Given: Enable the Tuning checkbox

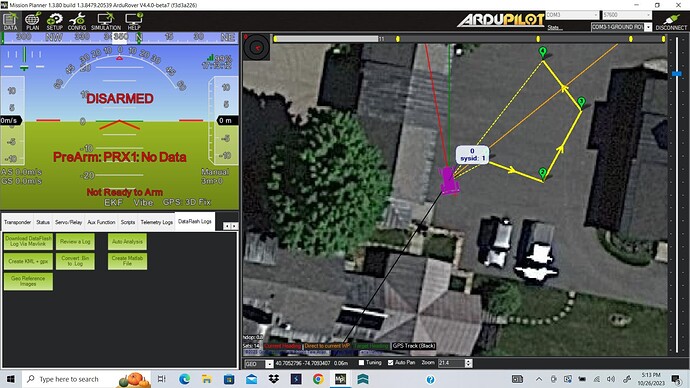Looking at the screenshot, I should [361, 363].
